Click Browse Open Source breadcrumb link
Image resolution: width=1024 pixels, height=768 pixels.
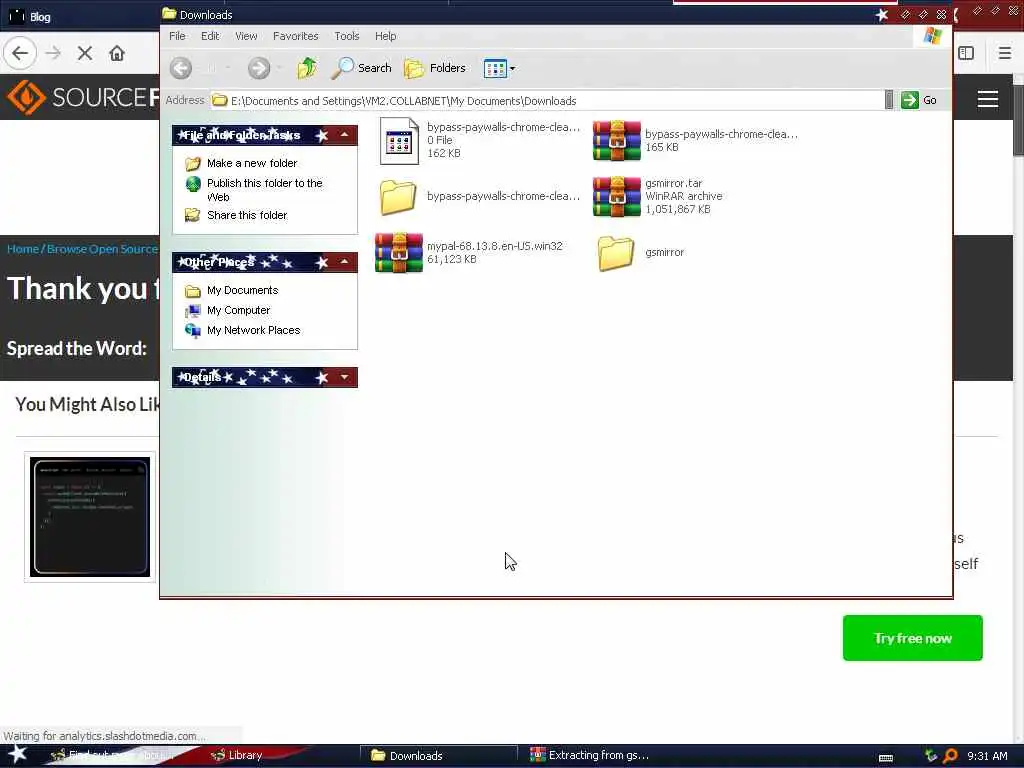pyautogui.click(x=103, y=249)
